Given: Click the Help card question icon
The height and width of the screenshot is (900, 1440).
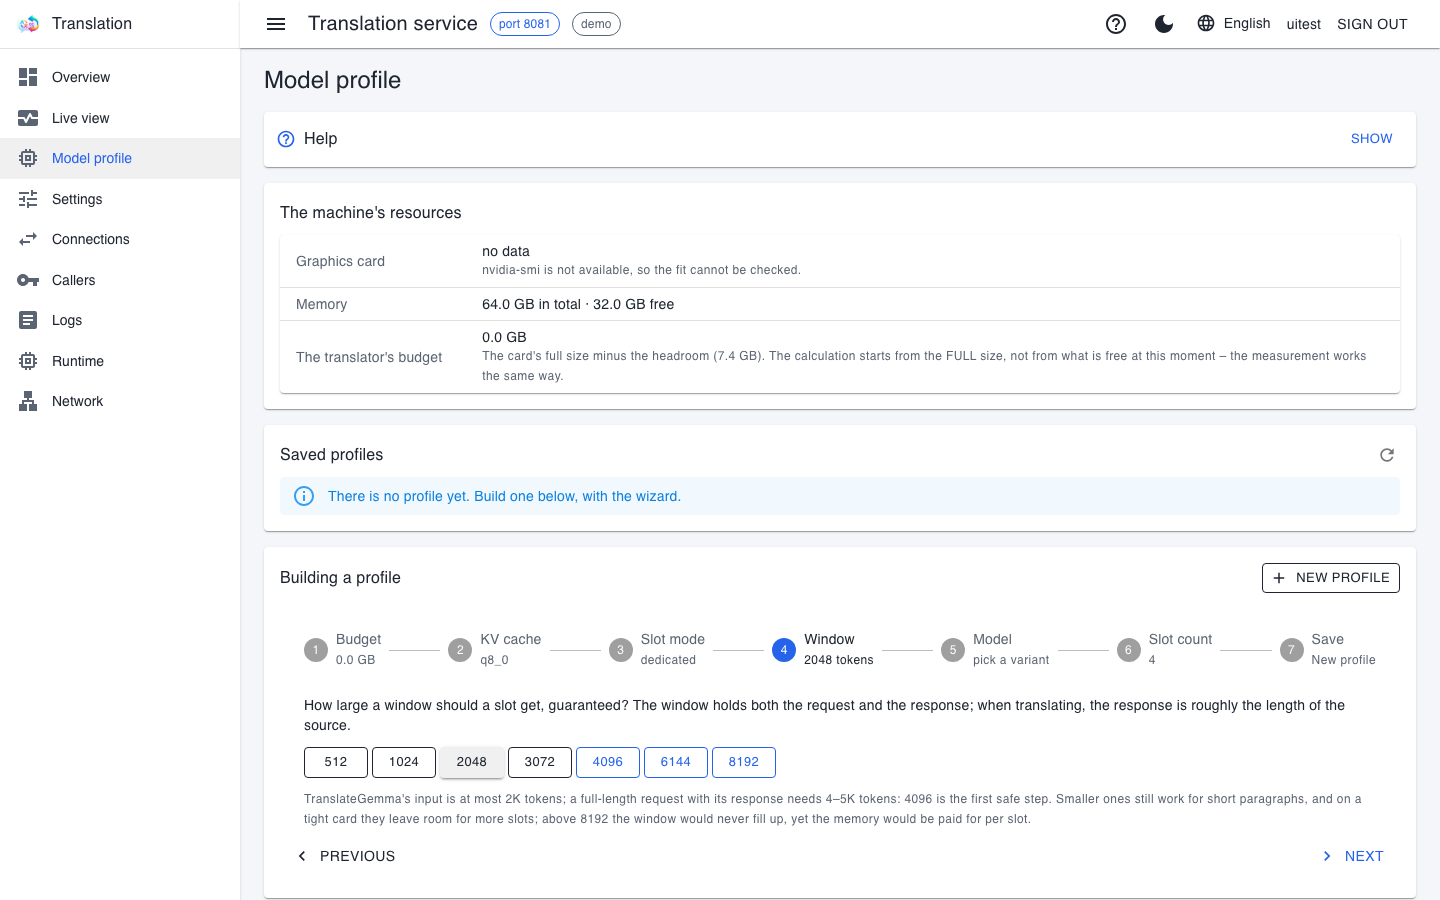Looking at the screenshot, I should (x=286, y=139).
